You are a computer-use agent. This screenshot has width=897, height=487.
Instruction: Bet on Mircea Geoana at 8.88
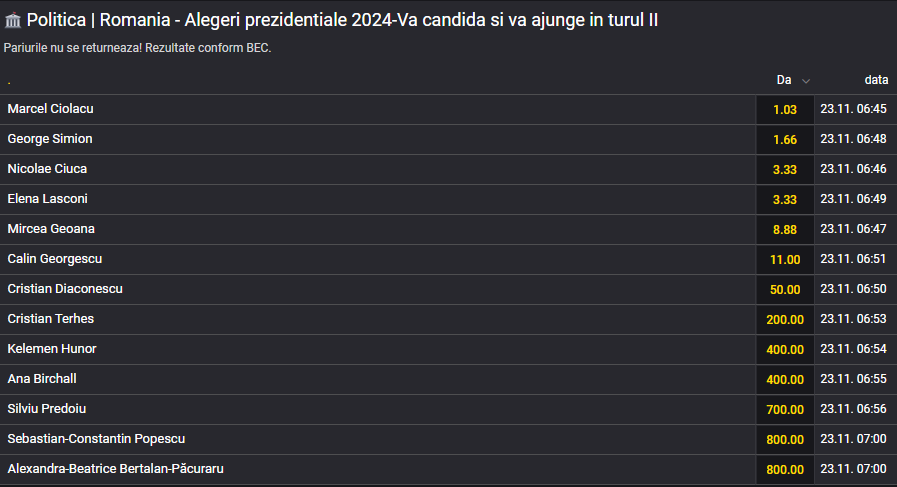pos(785,229)
